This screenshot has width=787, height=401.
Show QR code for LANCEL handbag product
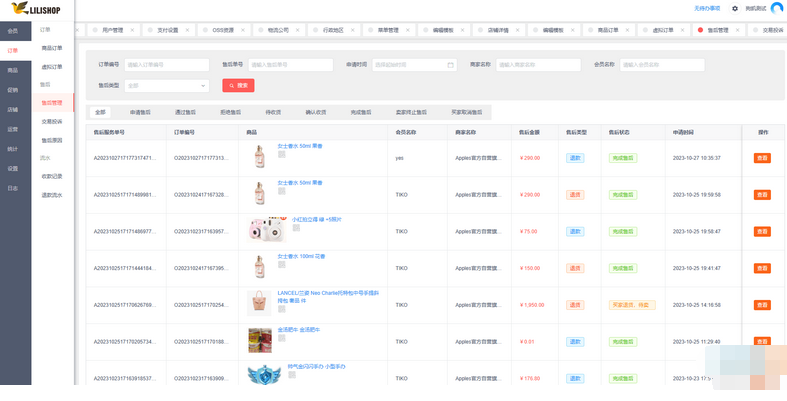[282, 309]
